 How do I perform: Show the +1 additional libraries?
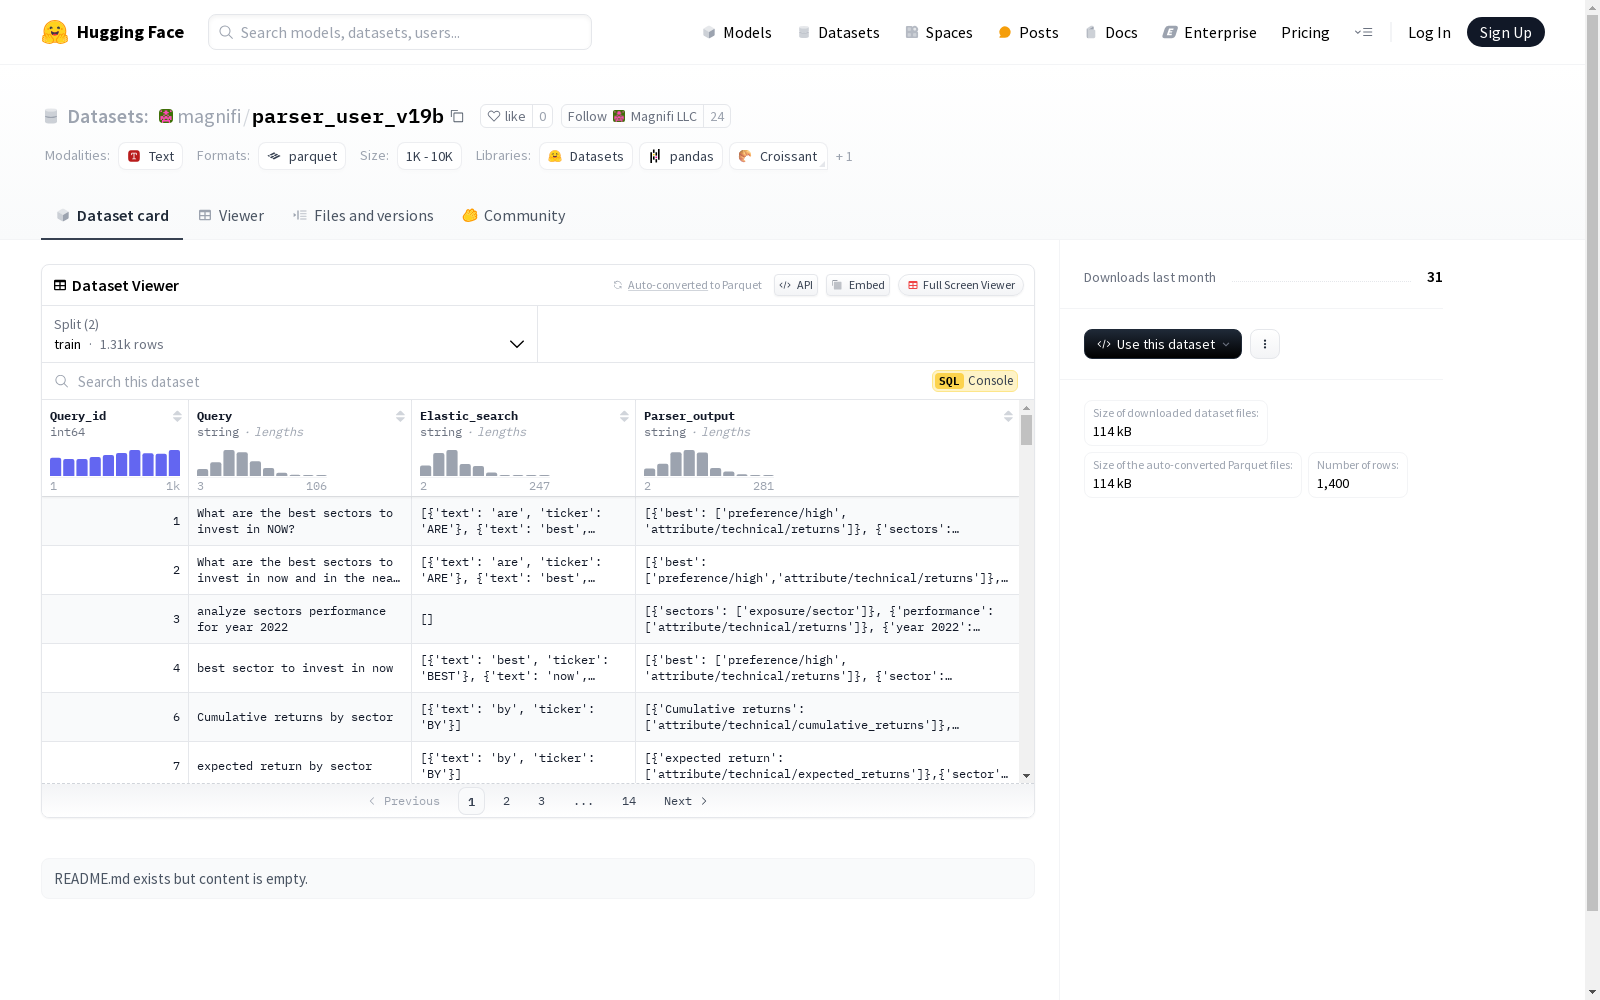pos(844,156)
